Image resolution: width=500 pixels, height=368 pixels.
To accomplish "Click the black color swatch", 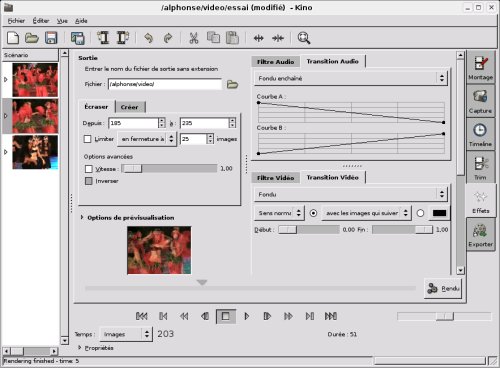I will click(x=439, y=213).
